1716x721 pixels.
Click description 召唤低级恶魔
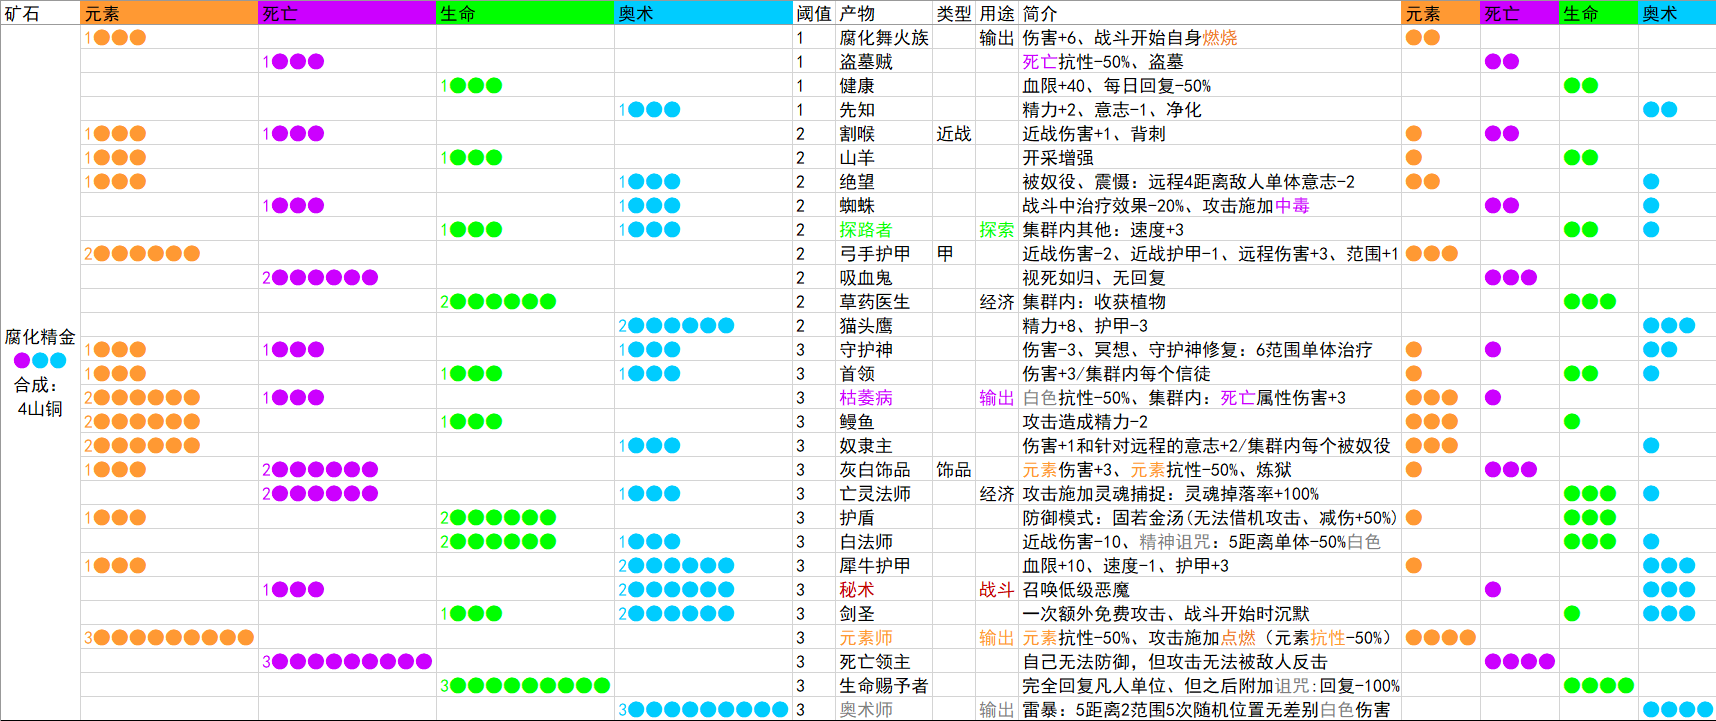pyautogui.click(x=1076, y=589)
